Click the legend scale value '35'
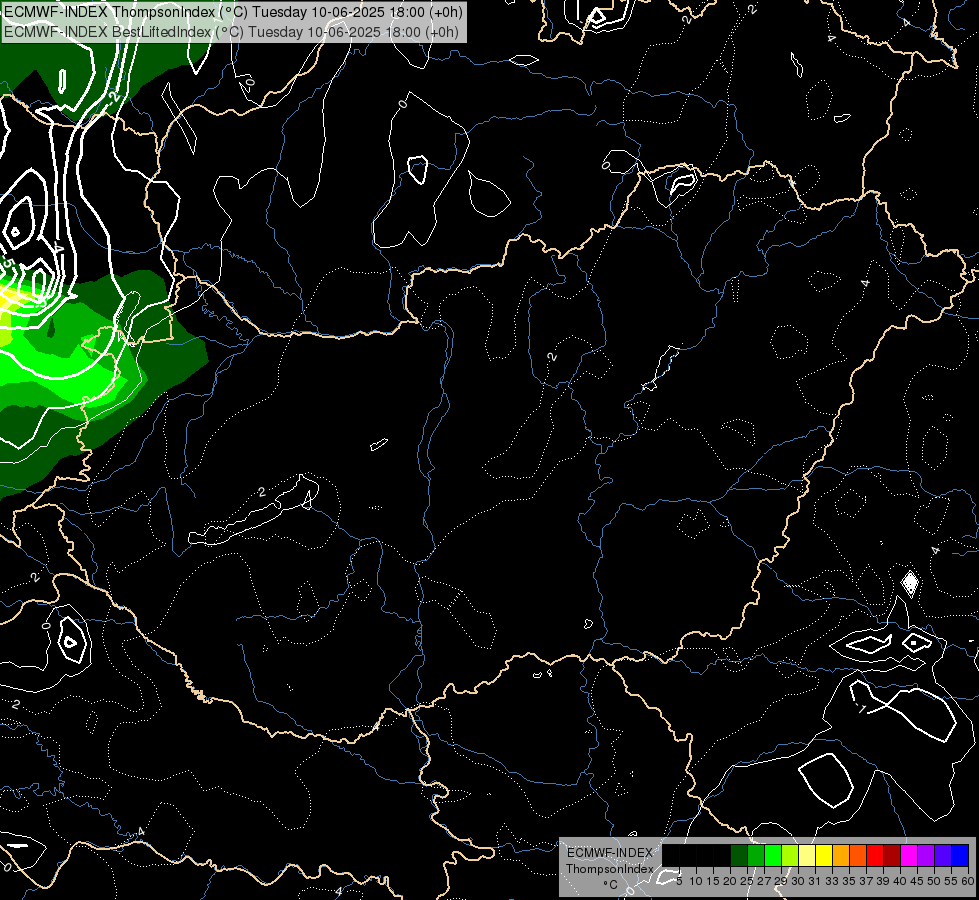 coord(849,881)
